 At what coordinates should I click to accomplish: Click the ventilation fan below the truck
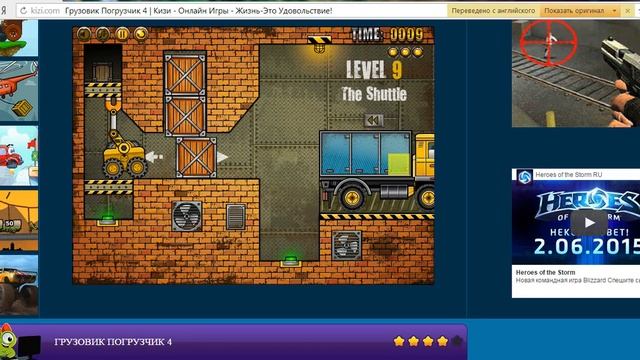pyautogui.click(x=347, y=245)
